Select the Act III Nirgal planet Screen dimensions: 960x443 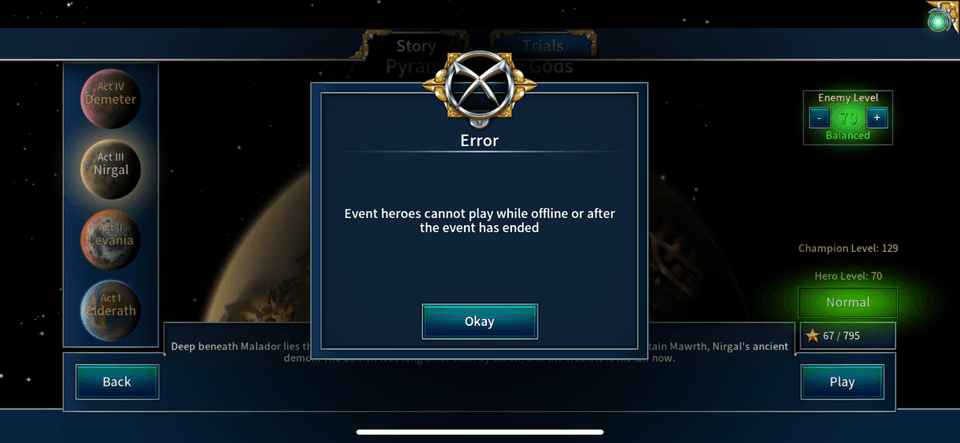click(111, 169)
